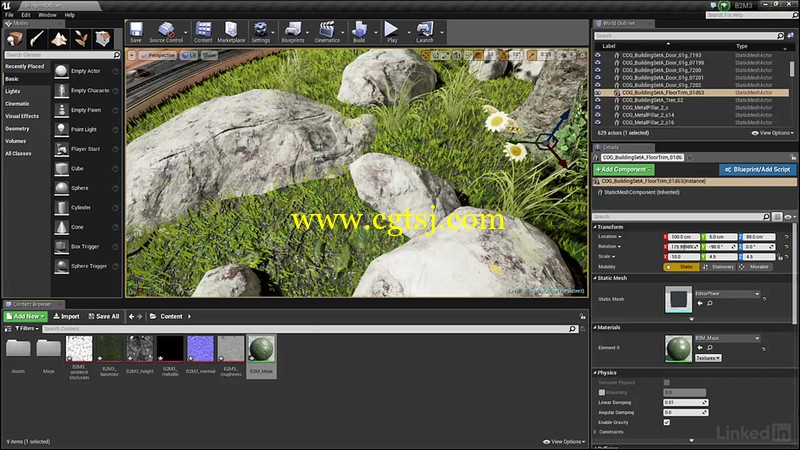
Task: Toggle visibility of COG_BuildingSetA_Door_01g_7193
Action: (598, 55)
